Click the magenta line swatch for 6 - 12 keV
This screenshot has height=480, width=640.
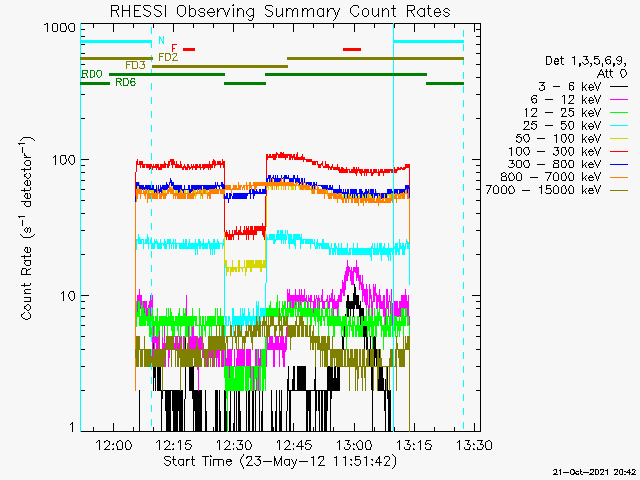619,100
